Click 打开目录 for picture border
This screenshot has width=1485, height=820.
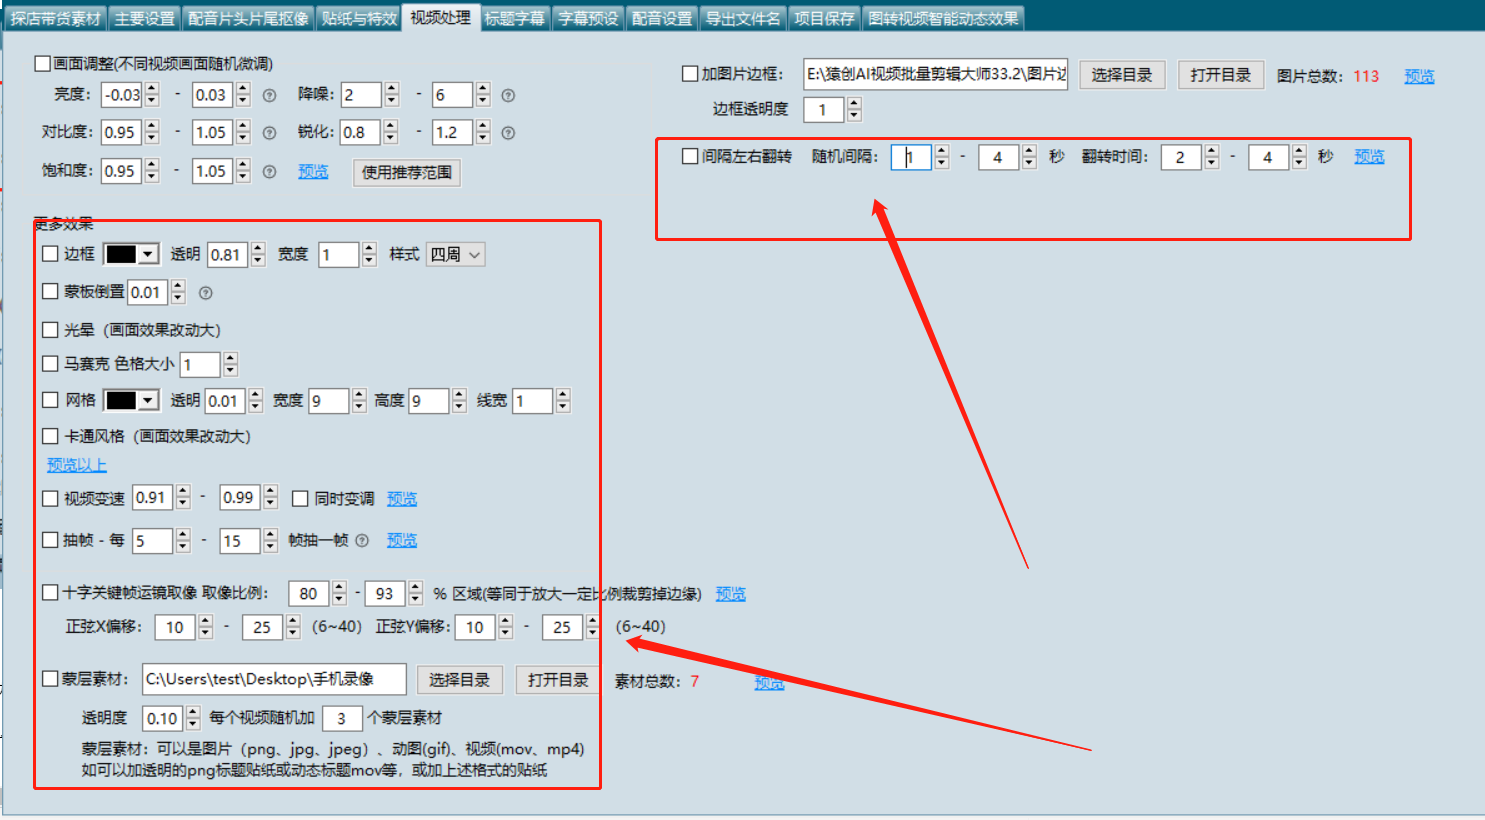coord(1221,75)
